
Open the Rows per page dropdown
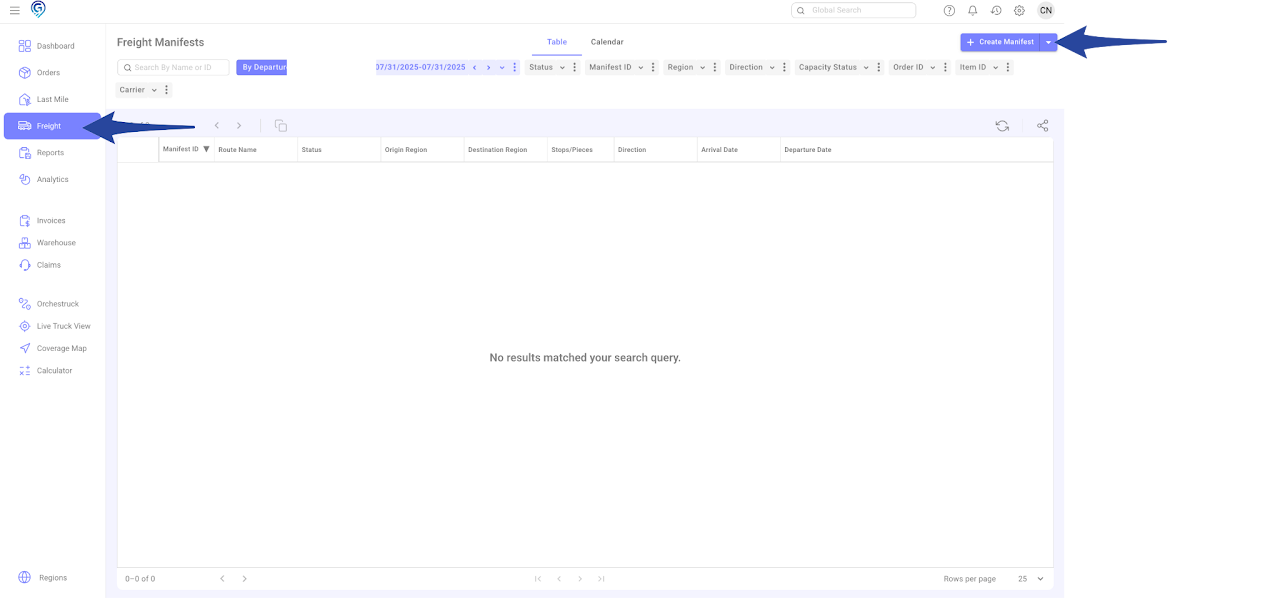tap(1031, 579)
